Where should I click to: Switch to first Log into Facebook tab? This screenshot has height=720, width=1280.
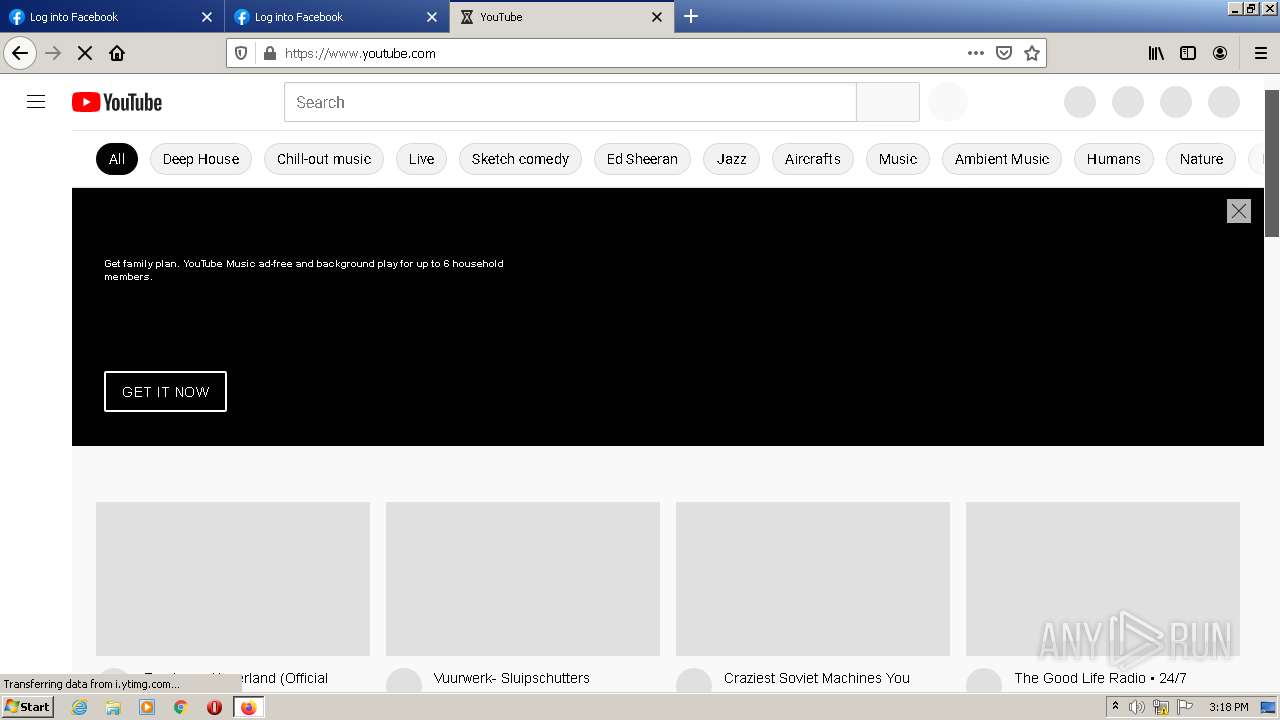coord(111,17)
